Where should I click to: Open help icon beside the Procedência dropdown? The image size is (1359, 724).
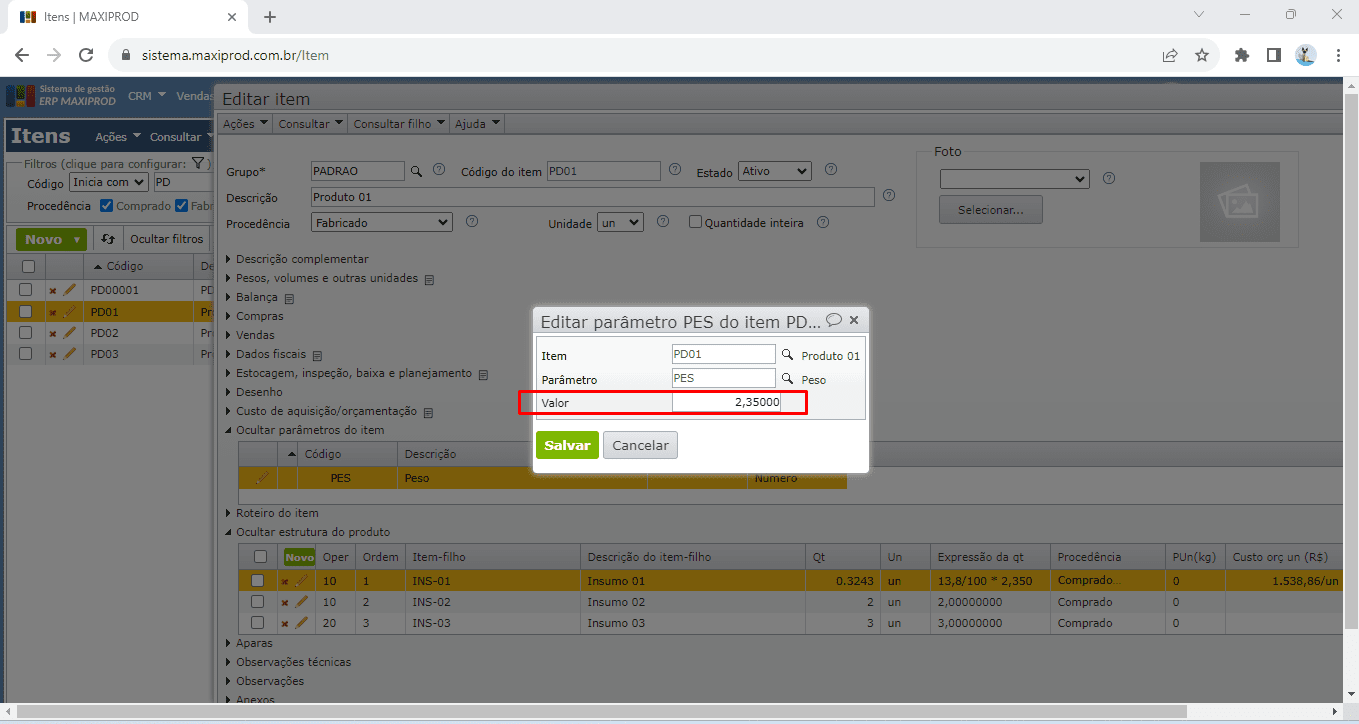coord(472,221)
